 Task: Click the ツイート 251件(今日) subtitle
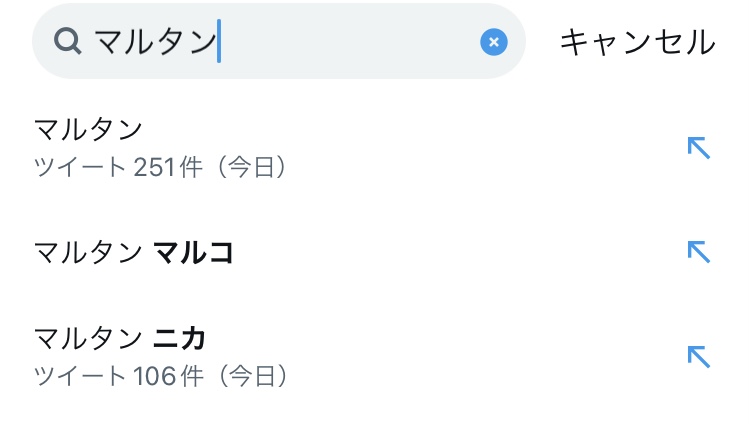(162, 167)
